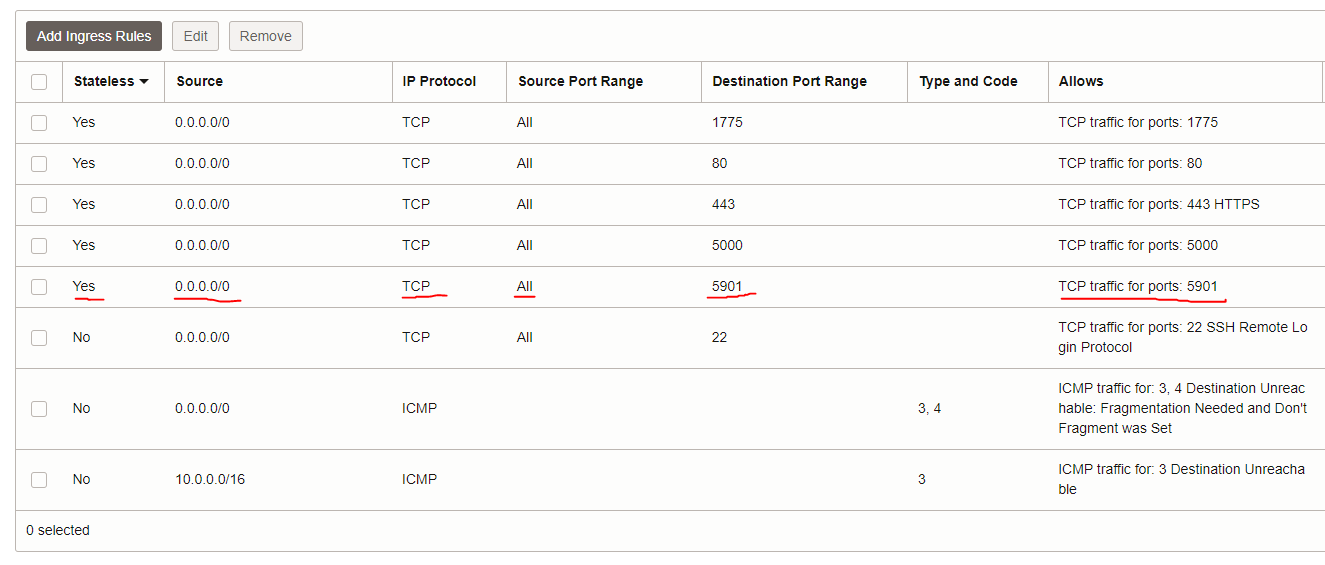Click the Type and Code column header
Screen dimensions: 1325x565
click(x=968, y=82)
